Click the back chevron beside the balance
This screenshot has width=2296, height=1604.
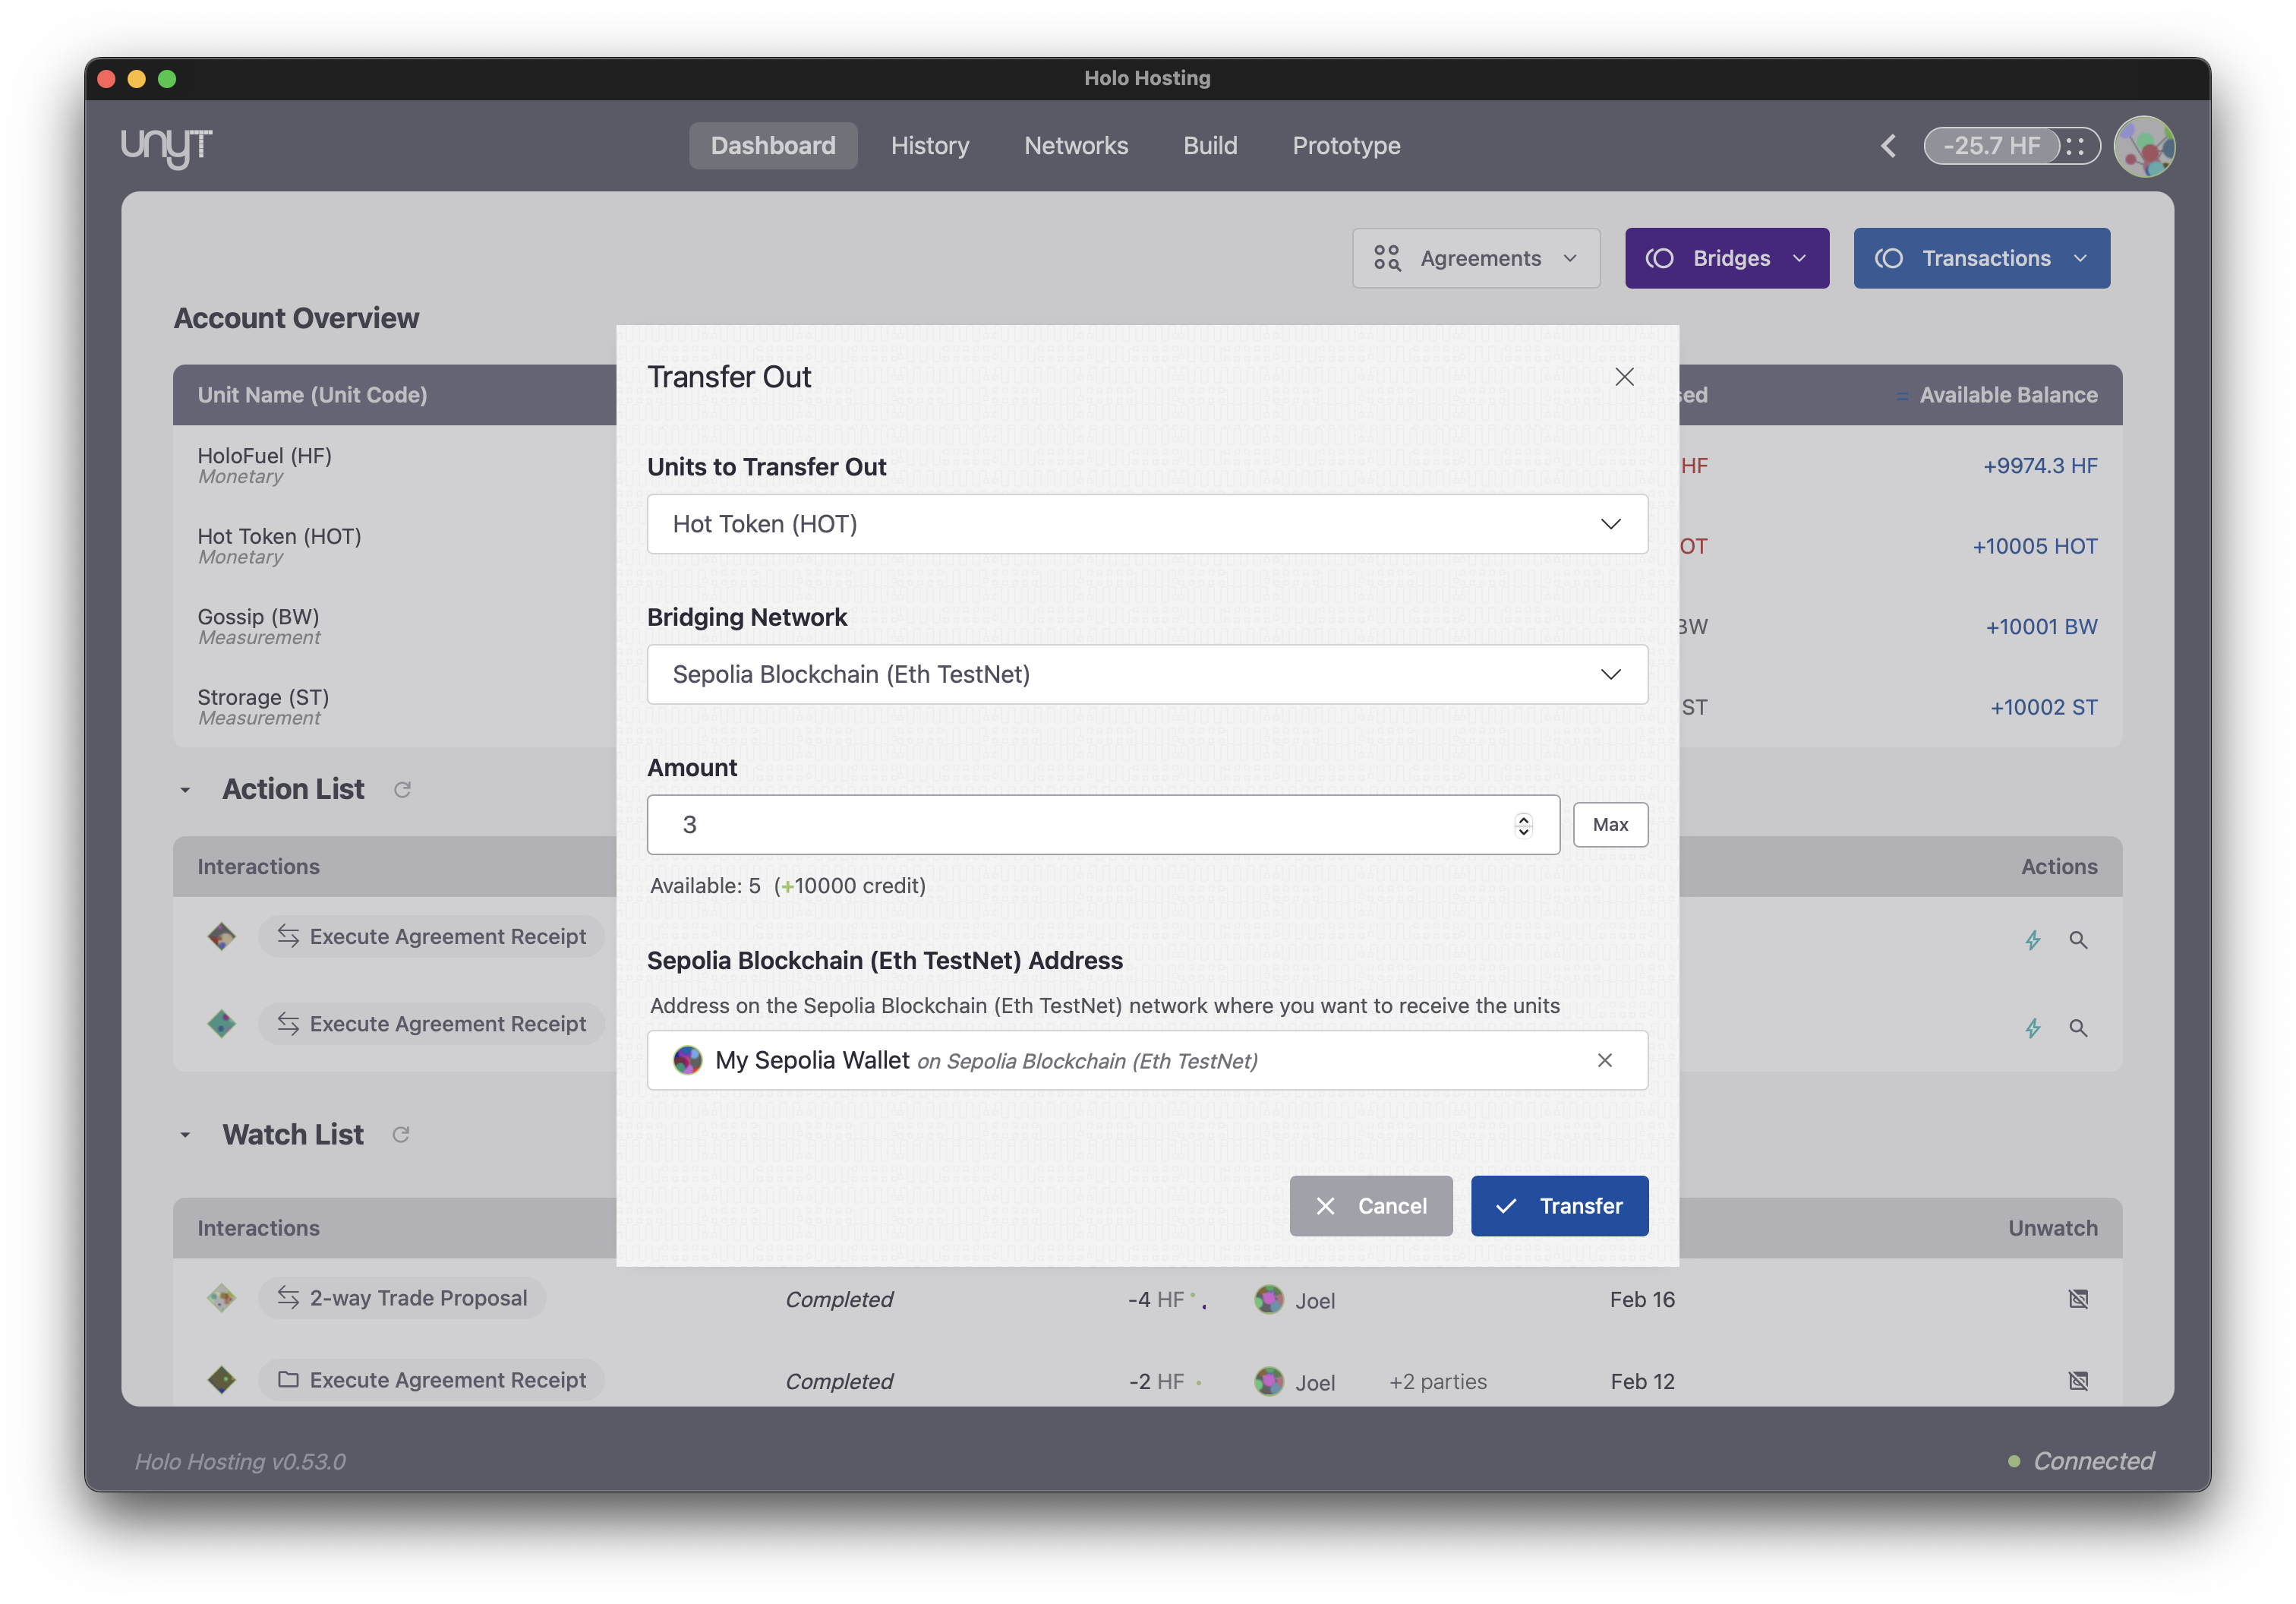[x=1888, y=146]
